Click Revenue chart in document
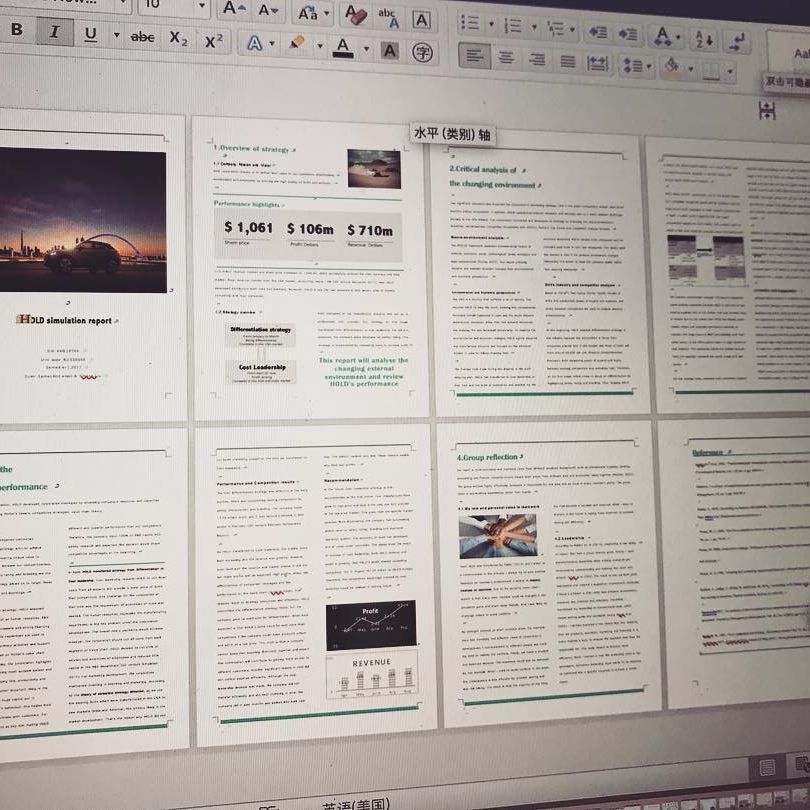Screen dimensions: 810x810 point(371,675)
